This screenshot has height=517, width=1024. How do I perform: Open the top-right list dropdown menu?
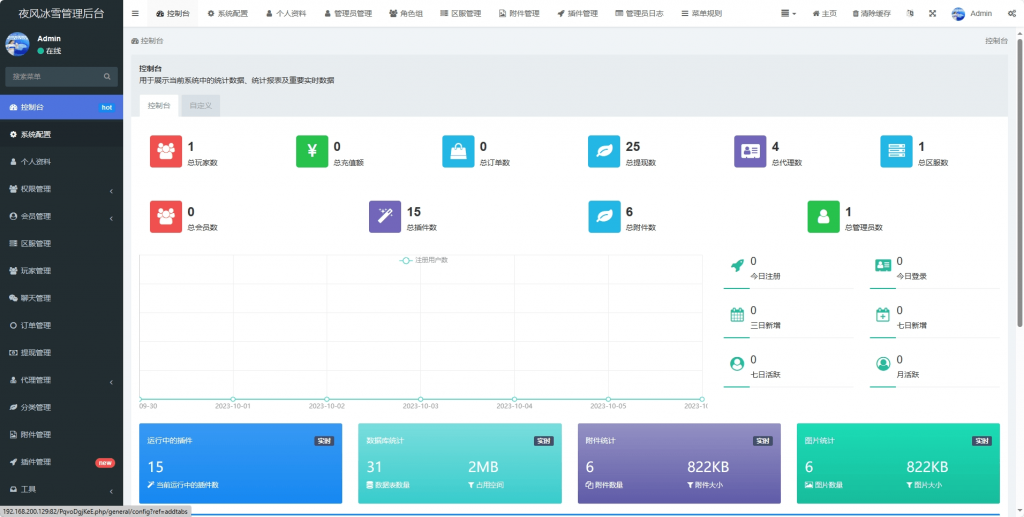(788, 13)
